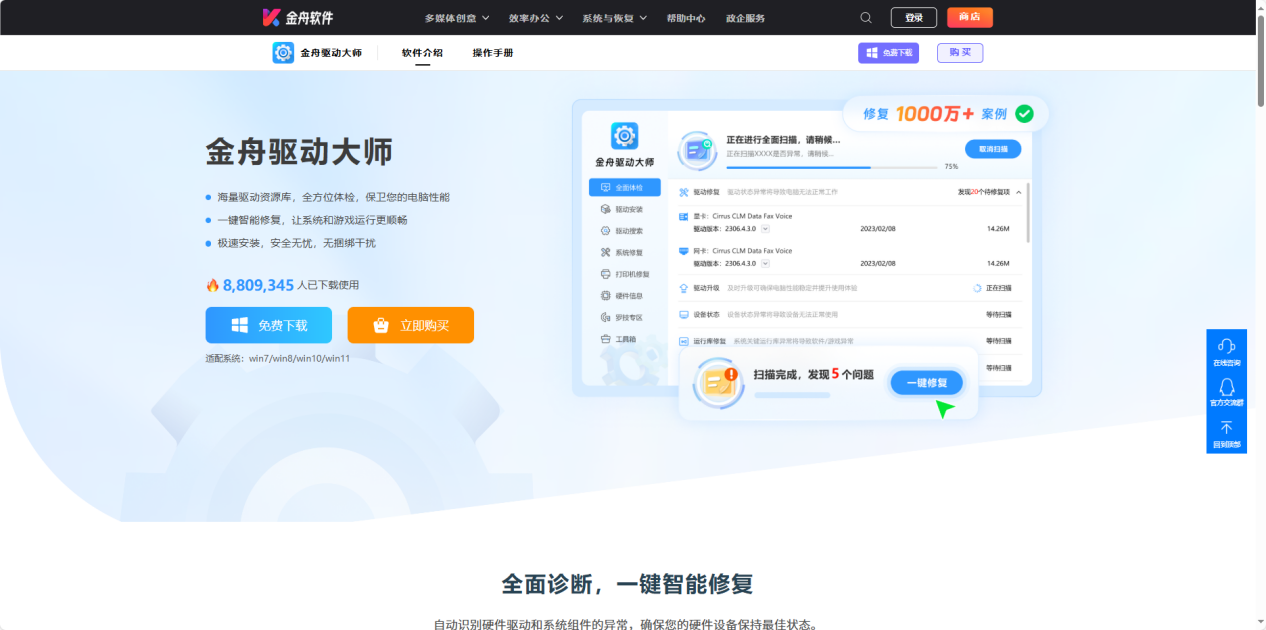The image size is (1266, 630).
Task: Click the 金舟驱动大师 gear product icon
Action: click(283, 52)
